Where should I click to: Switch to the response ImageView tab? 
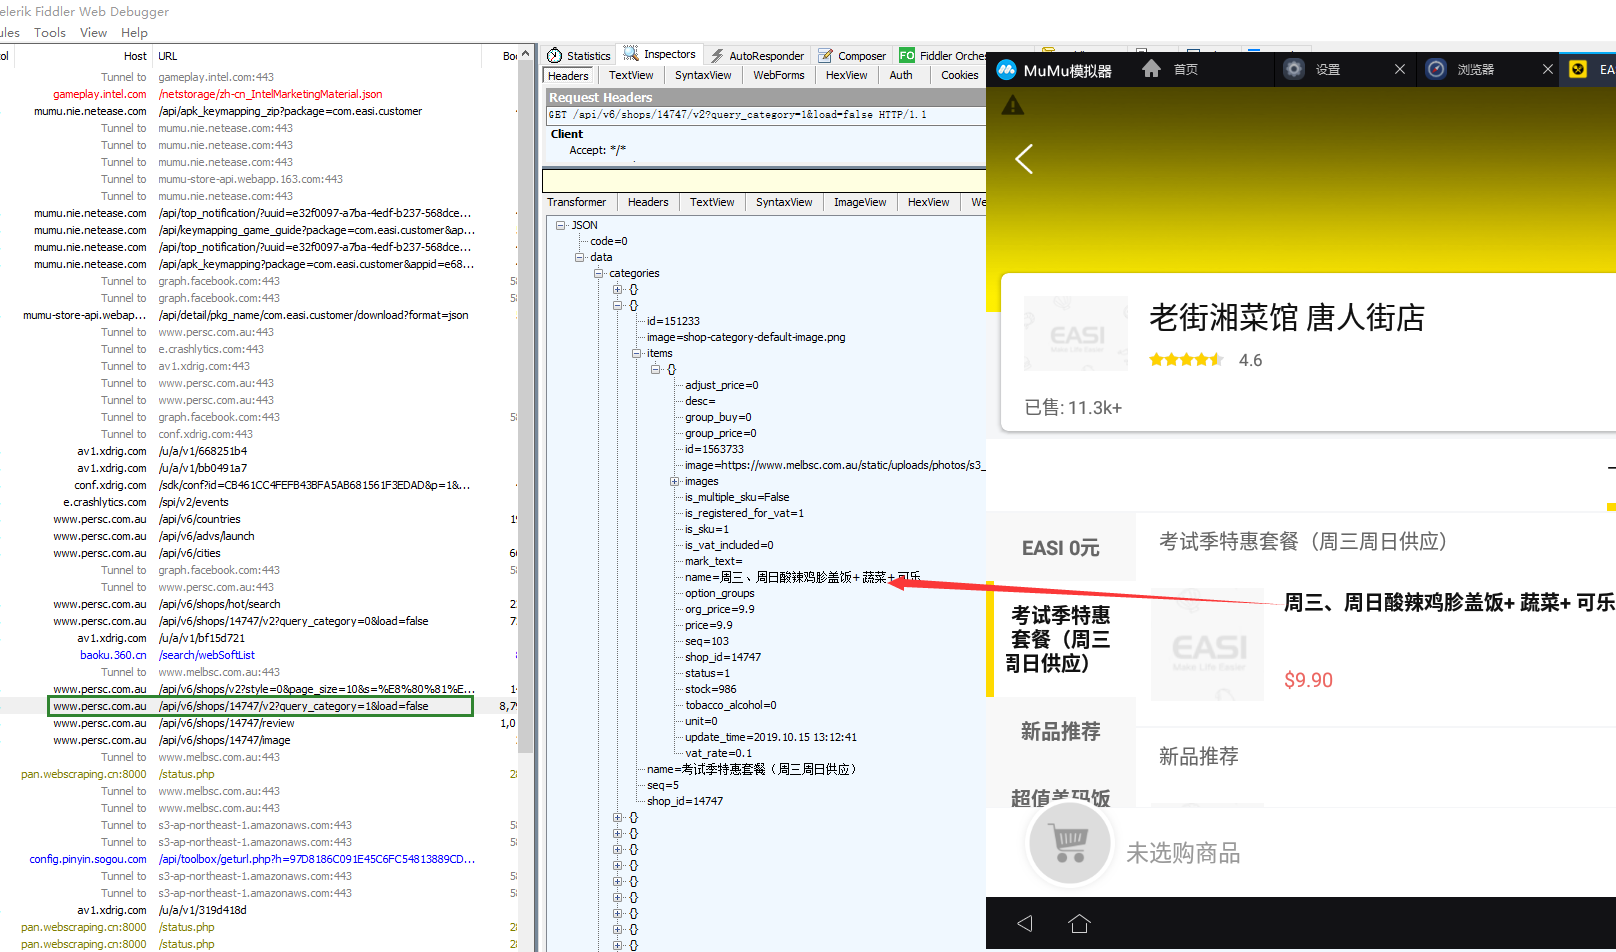tap(860, 202)
